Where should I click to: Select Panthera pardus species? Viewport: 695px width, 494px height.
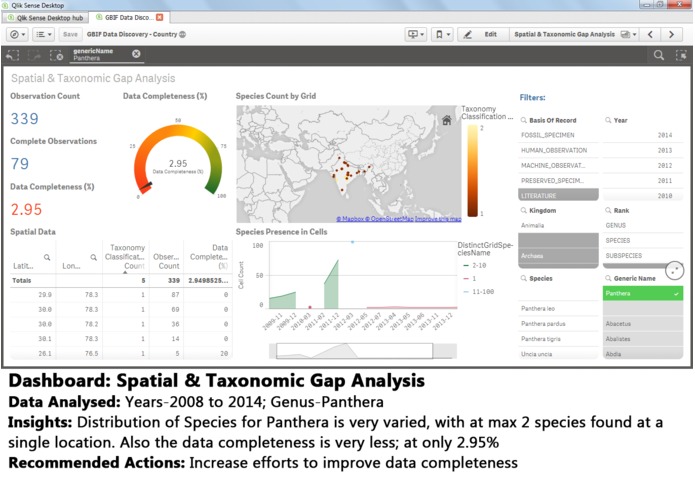coord(558,323)
